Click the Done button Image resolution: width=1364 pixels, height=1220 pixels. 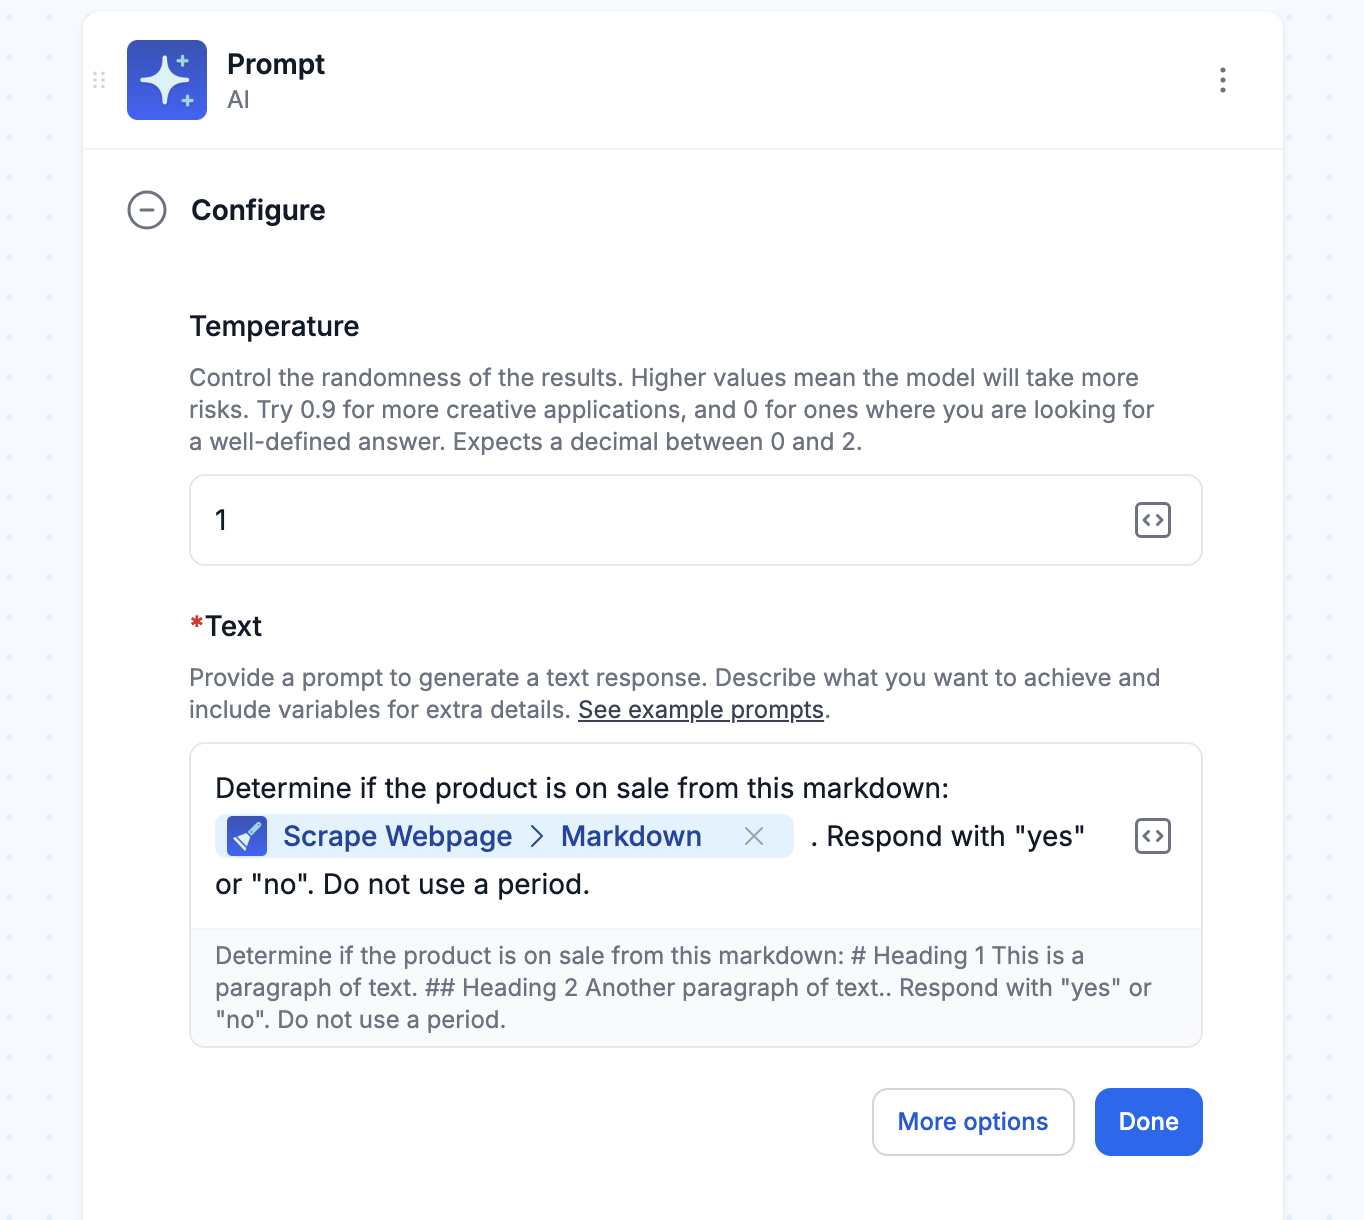point(1148,1122)
